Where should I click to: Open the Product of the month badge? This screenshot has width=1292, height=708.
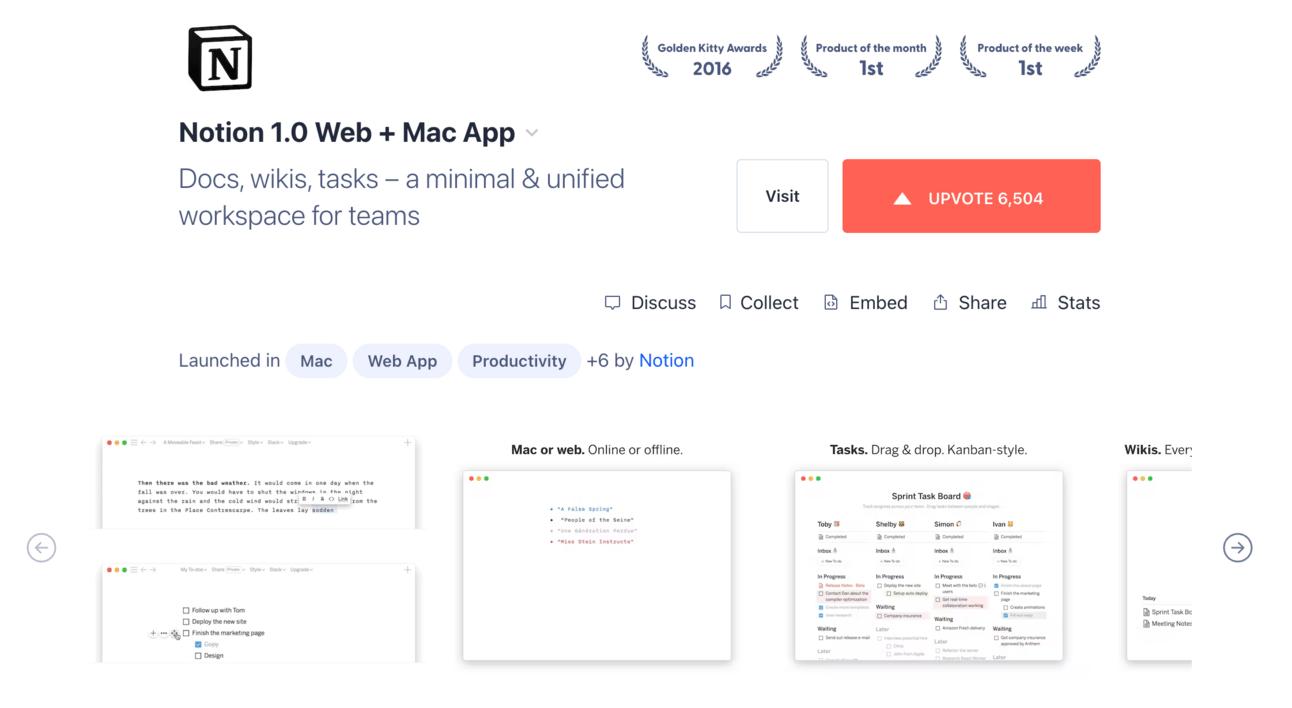[871, 58]
